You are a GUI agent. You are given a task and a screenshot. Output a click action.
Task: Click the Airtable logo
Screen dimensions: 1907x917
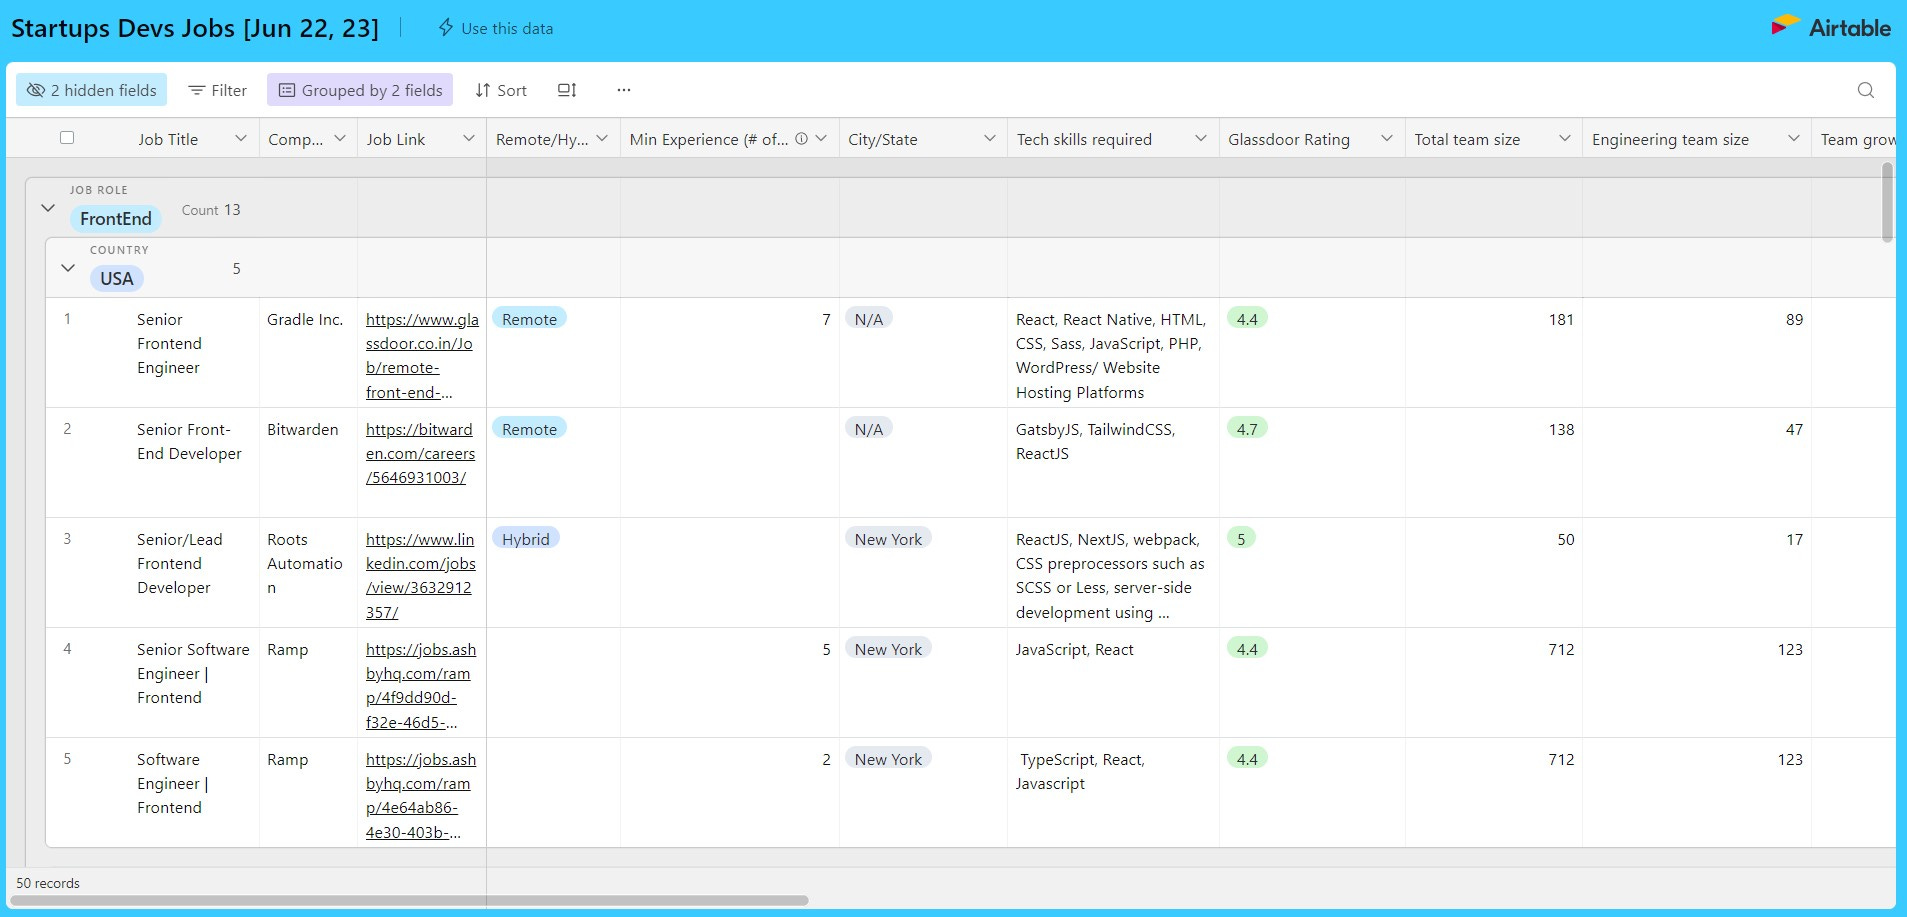click(x=1830, y=27)
